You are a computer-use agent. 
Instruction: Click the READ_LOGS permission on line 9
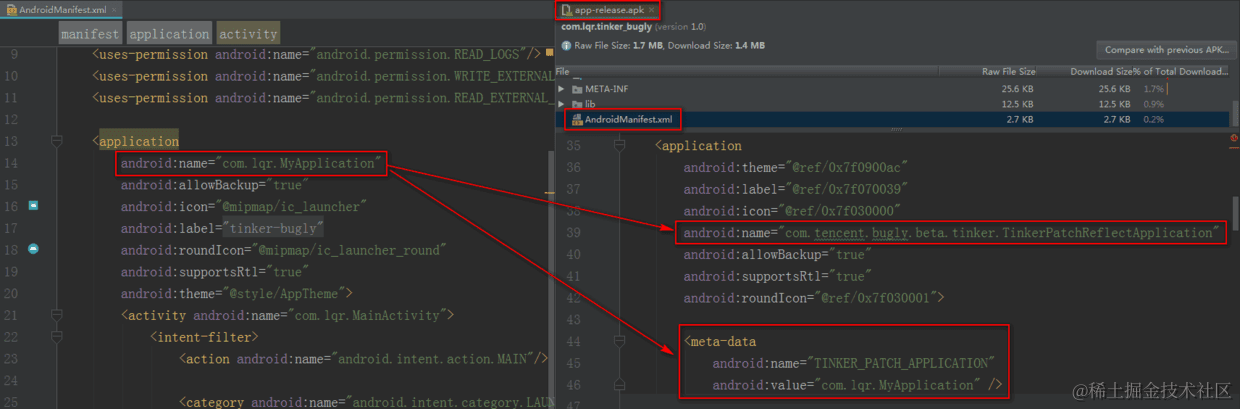click(x=316, y=55)
